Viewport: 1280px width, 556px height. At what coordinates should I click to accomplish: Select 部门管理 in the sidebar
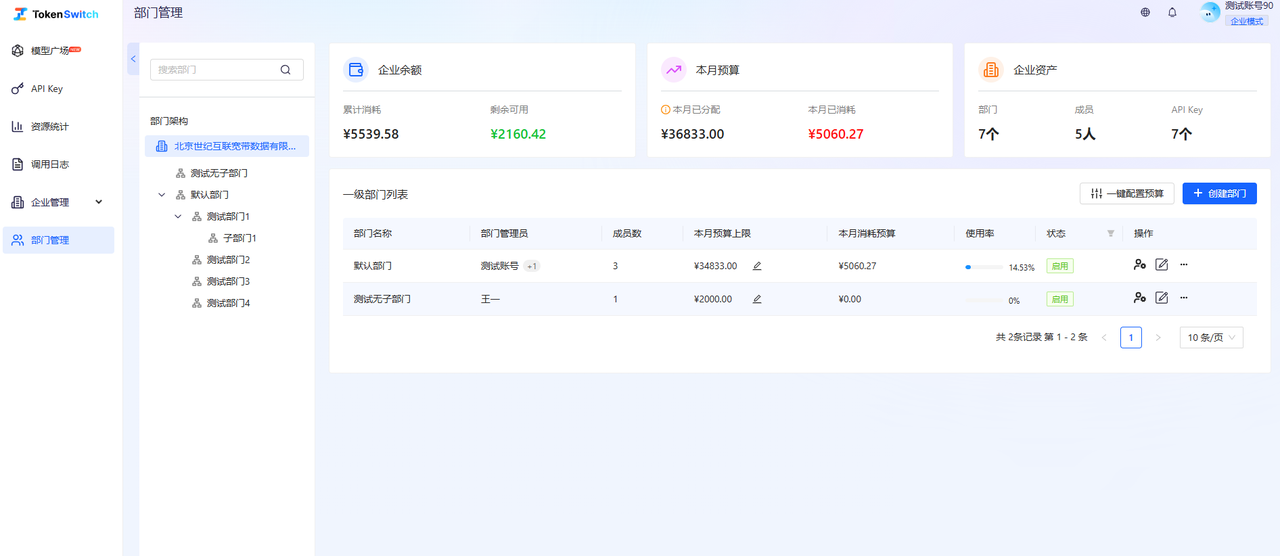(x=58, y=240)
